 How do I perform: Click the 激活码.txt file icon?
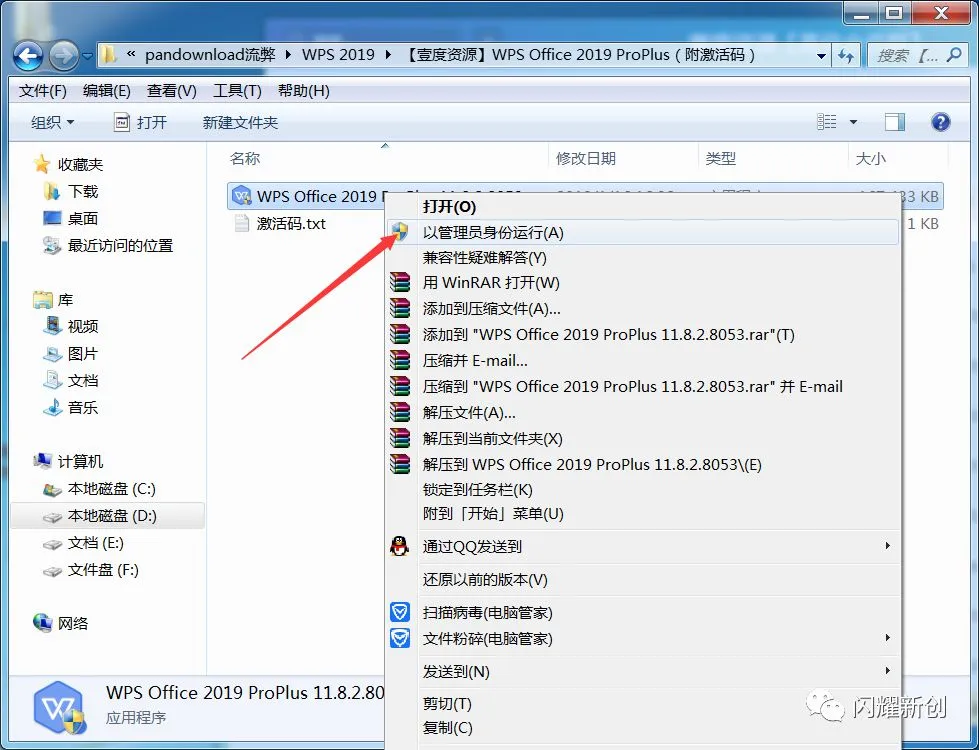(x=242, y=224)
